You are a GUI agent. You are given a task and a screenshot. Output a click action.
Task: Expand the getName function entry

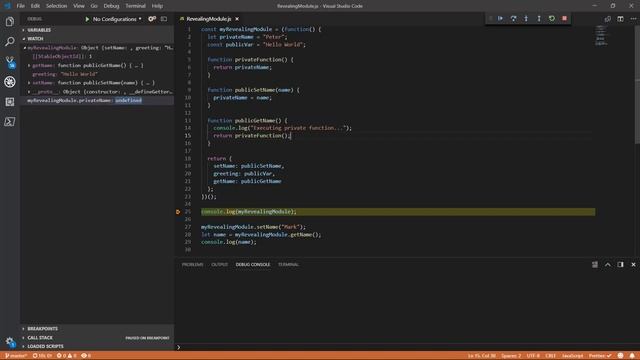[x=29, y=65]
